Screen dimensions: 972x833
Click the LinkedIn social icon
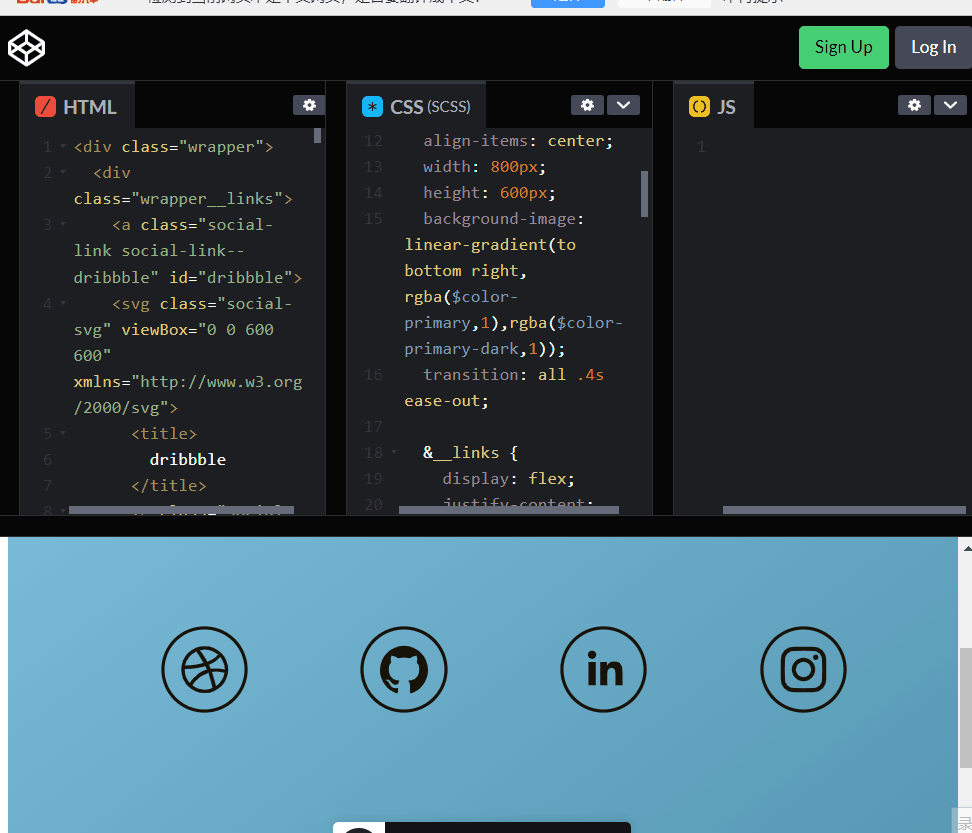point(603,669)
